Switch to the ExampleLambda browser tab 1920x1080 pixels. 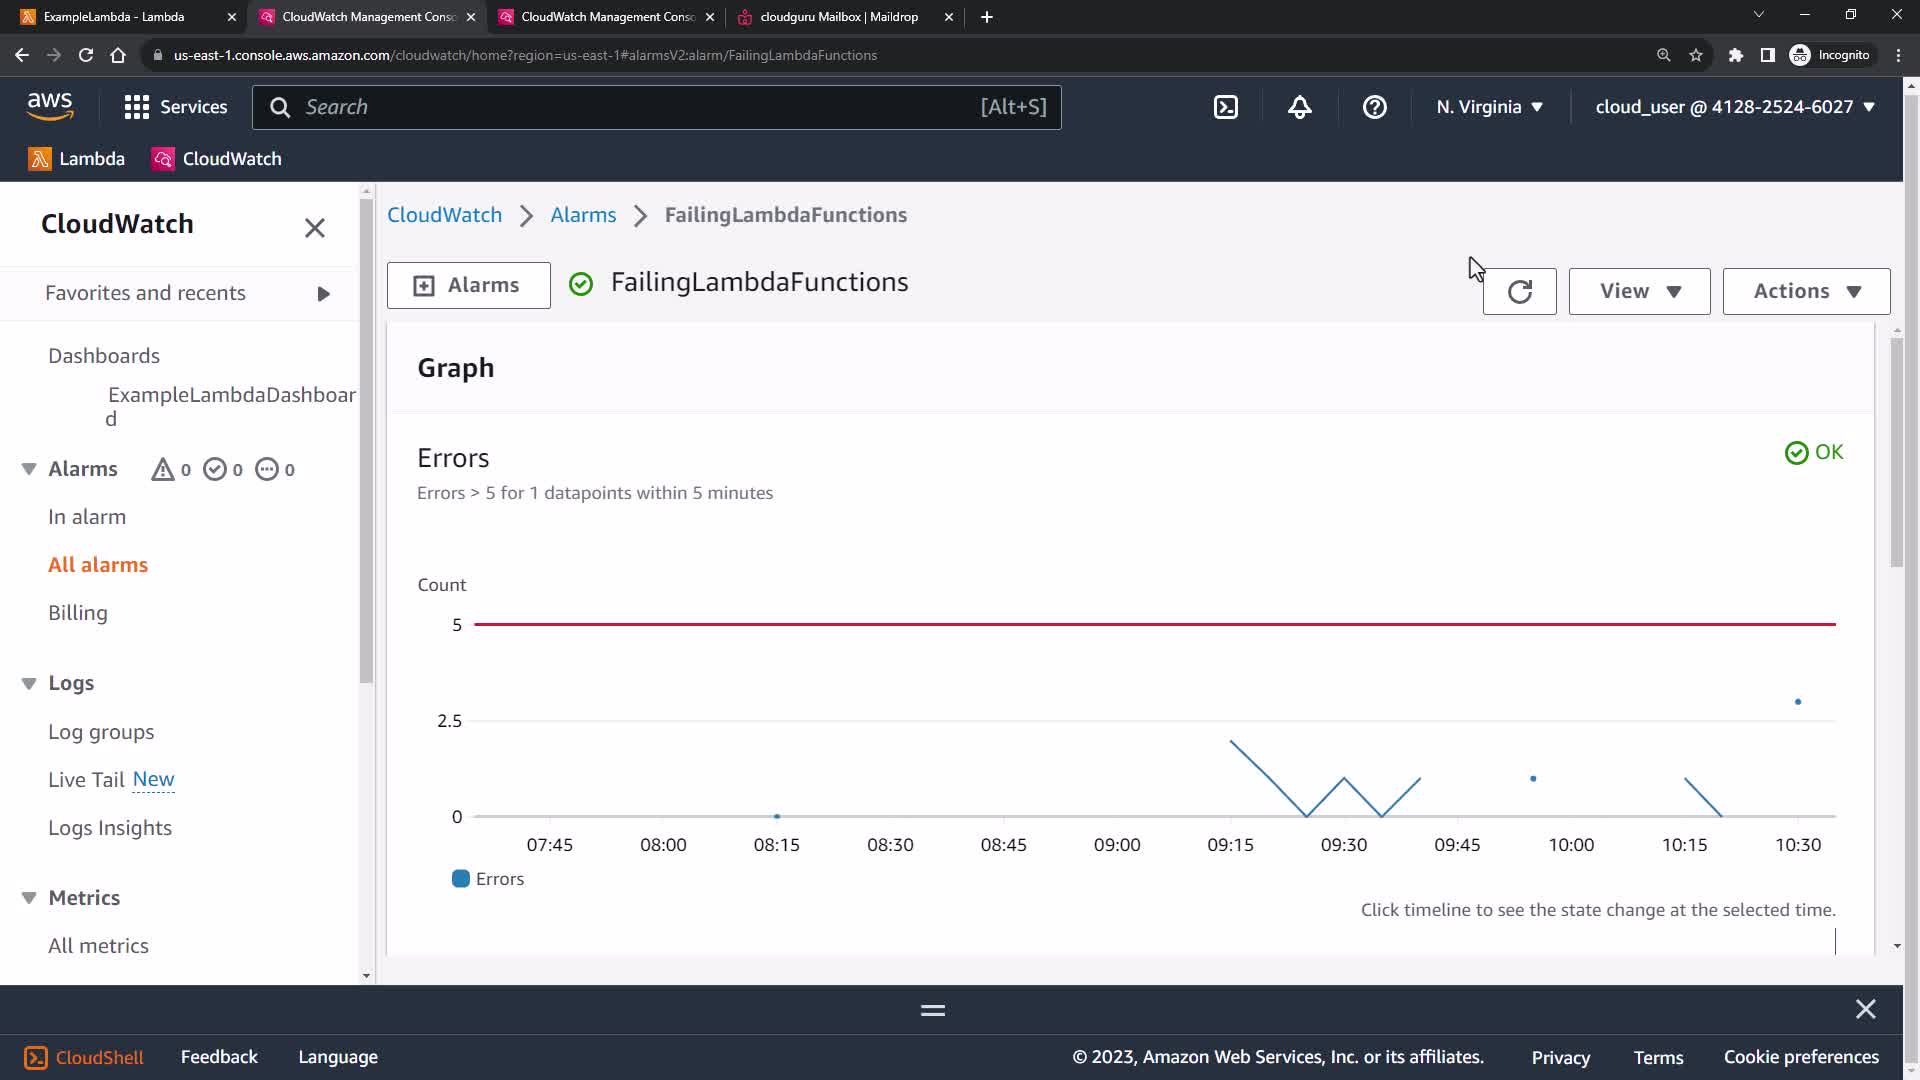(114, 17)
